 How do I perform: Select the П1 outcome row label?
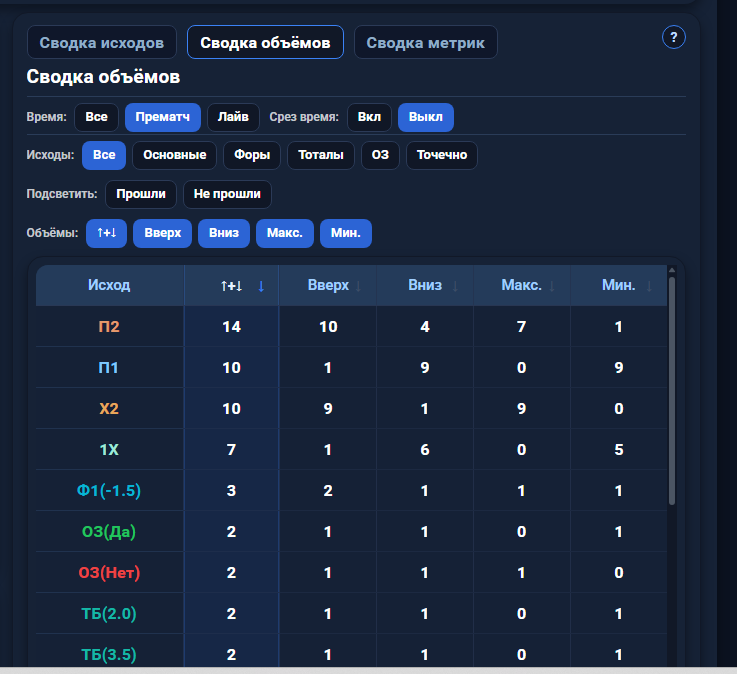(x=109, y=368)
